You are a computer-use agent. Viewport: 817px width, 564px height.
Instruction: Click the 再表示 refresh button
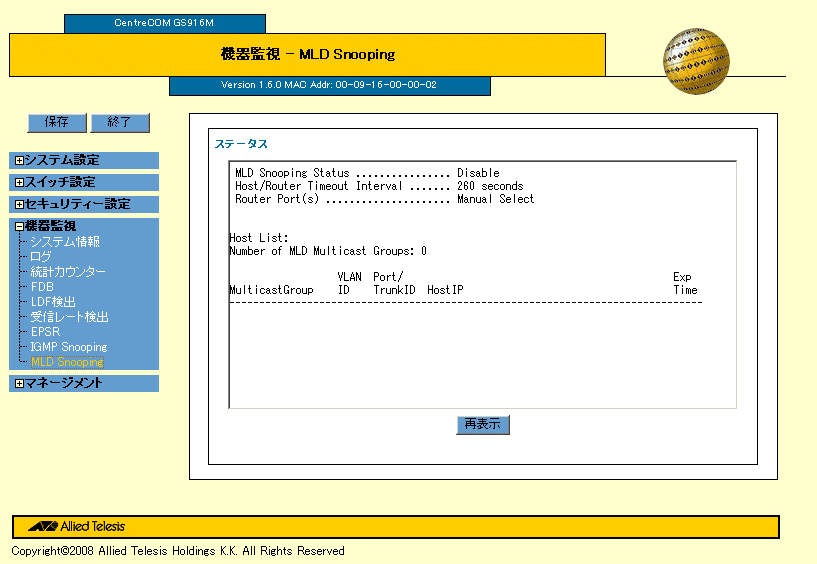482,424
